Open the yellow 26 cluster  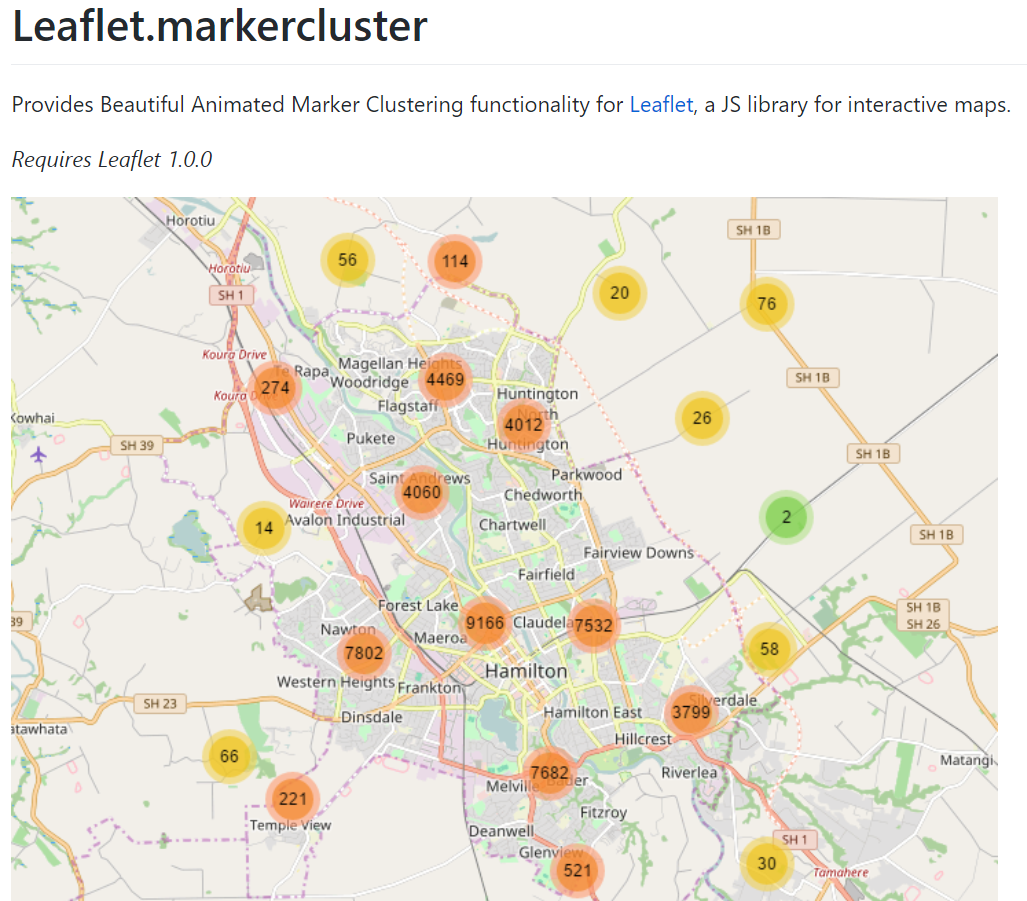[701, 418]
